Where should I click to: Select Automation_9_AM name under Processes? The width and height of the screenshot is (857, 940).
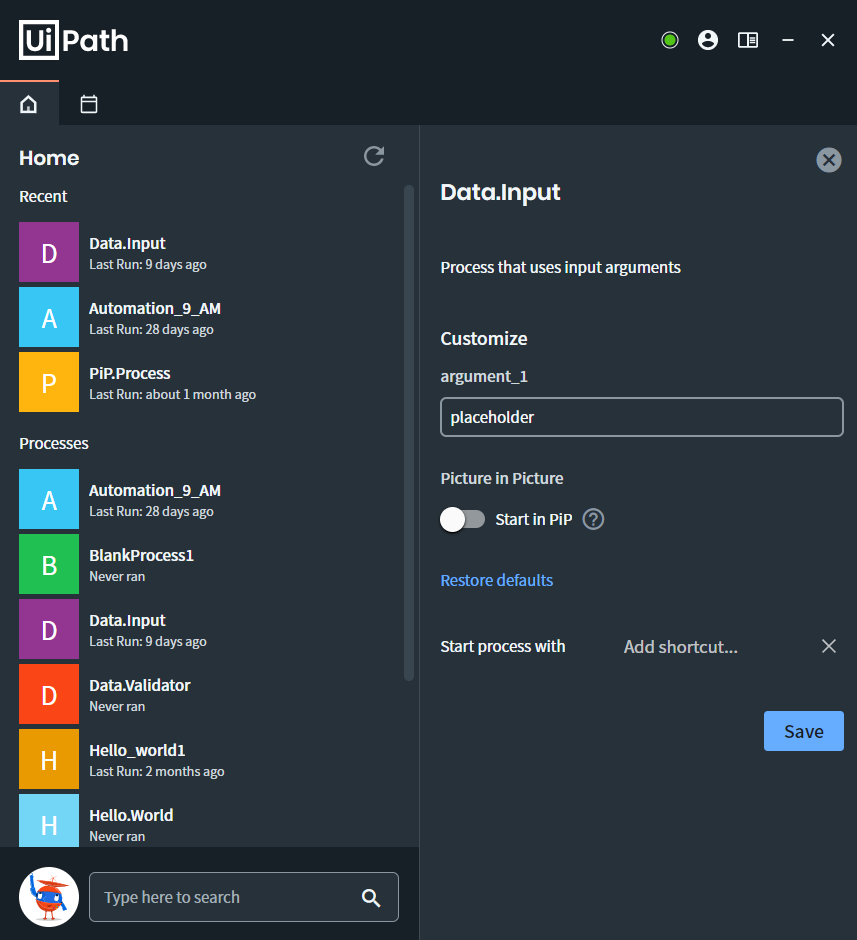pos(155,490)
